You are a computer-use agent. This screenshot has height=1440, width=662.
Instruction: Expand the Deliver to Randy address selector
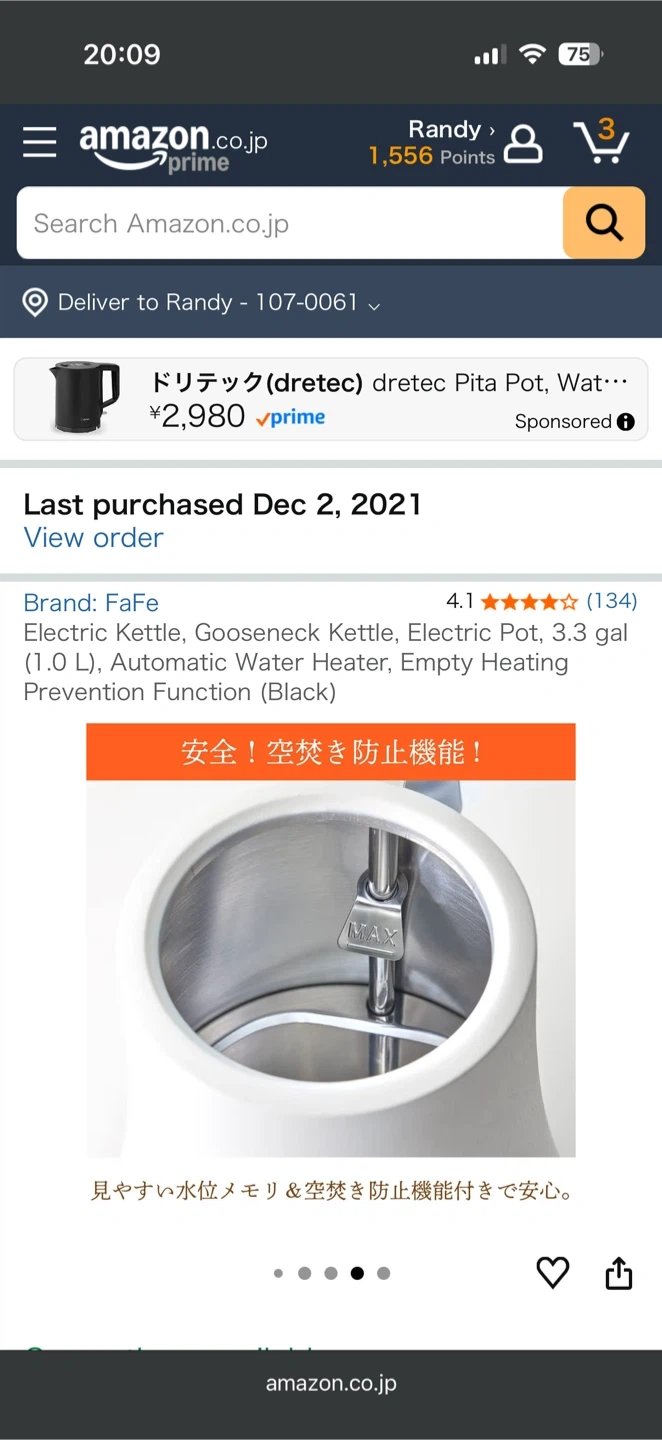click(374, 305)
